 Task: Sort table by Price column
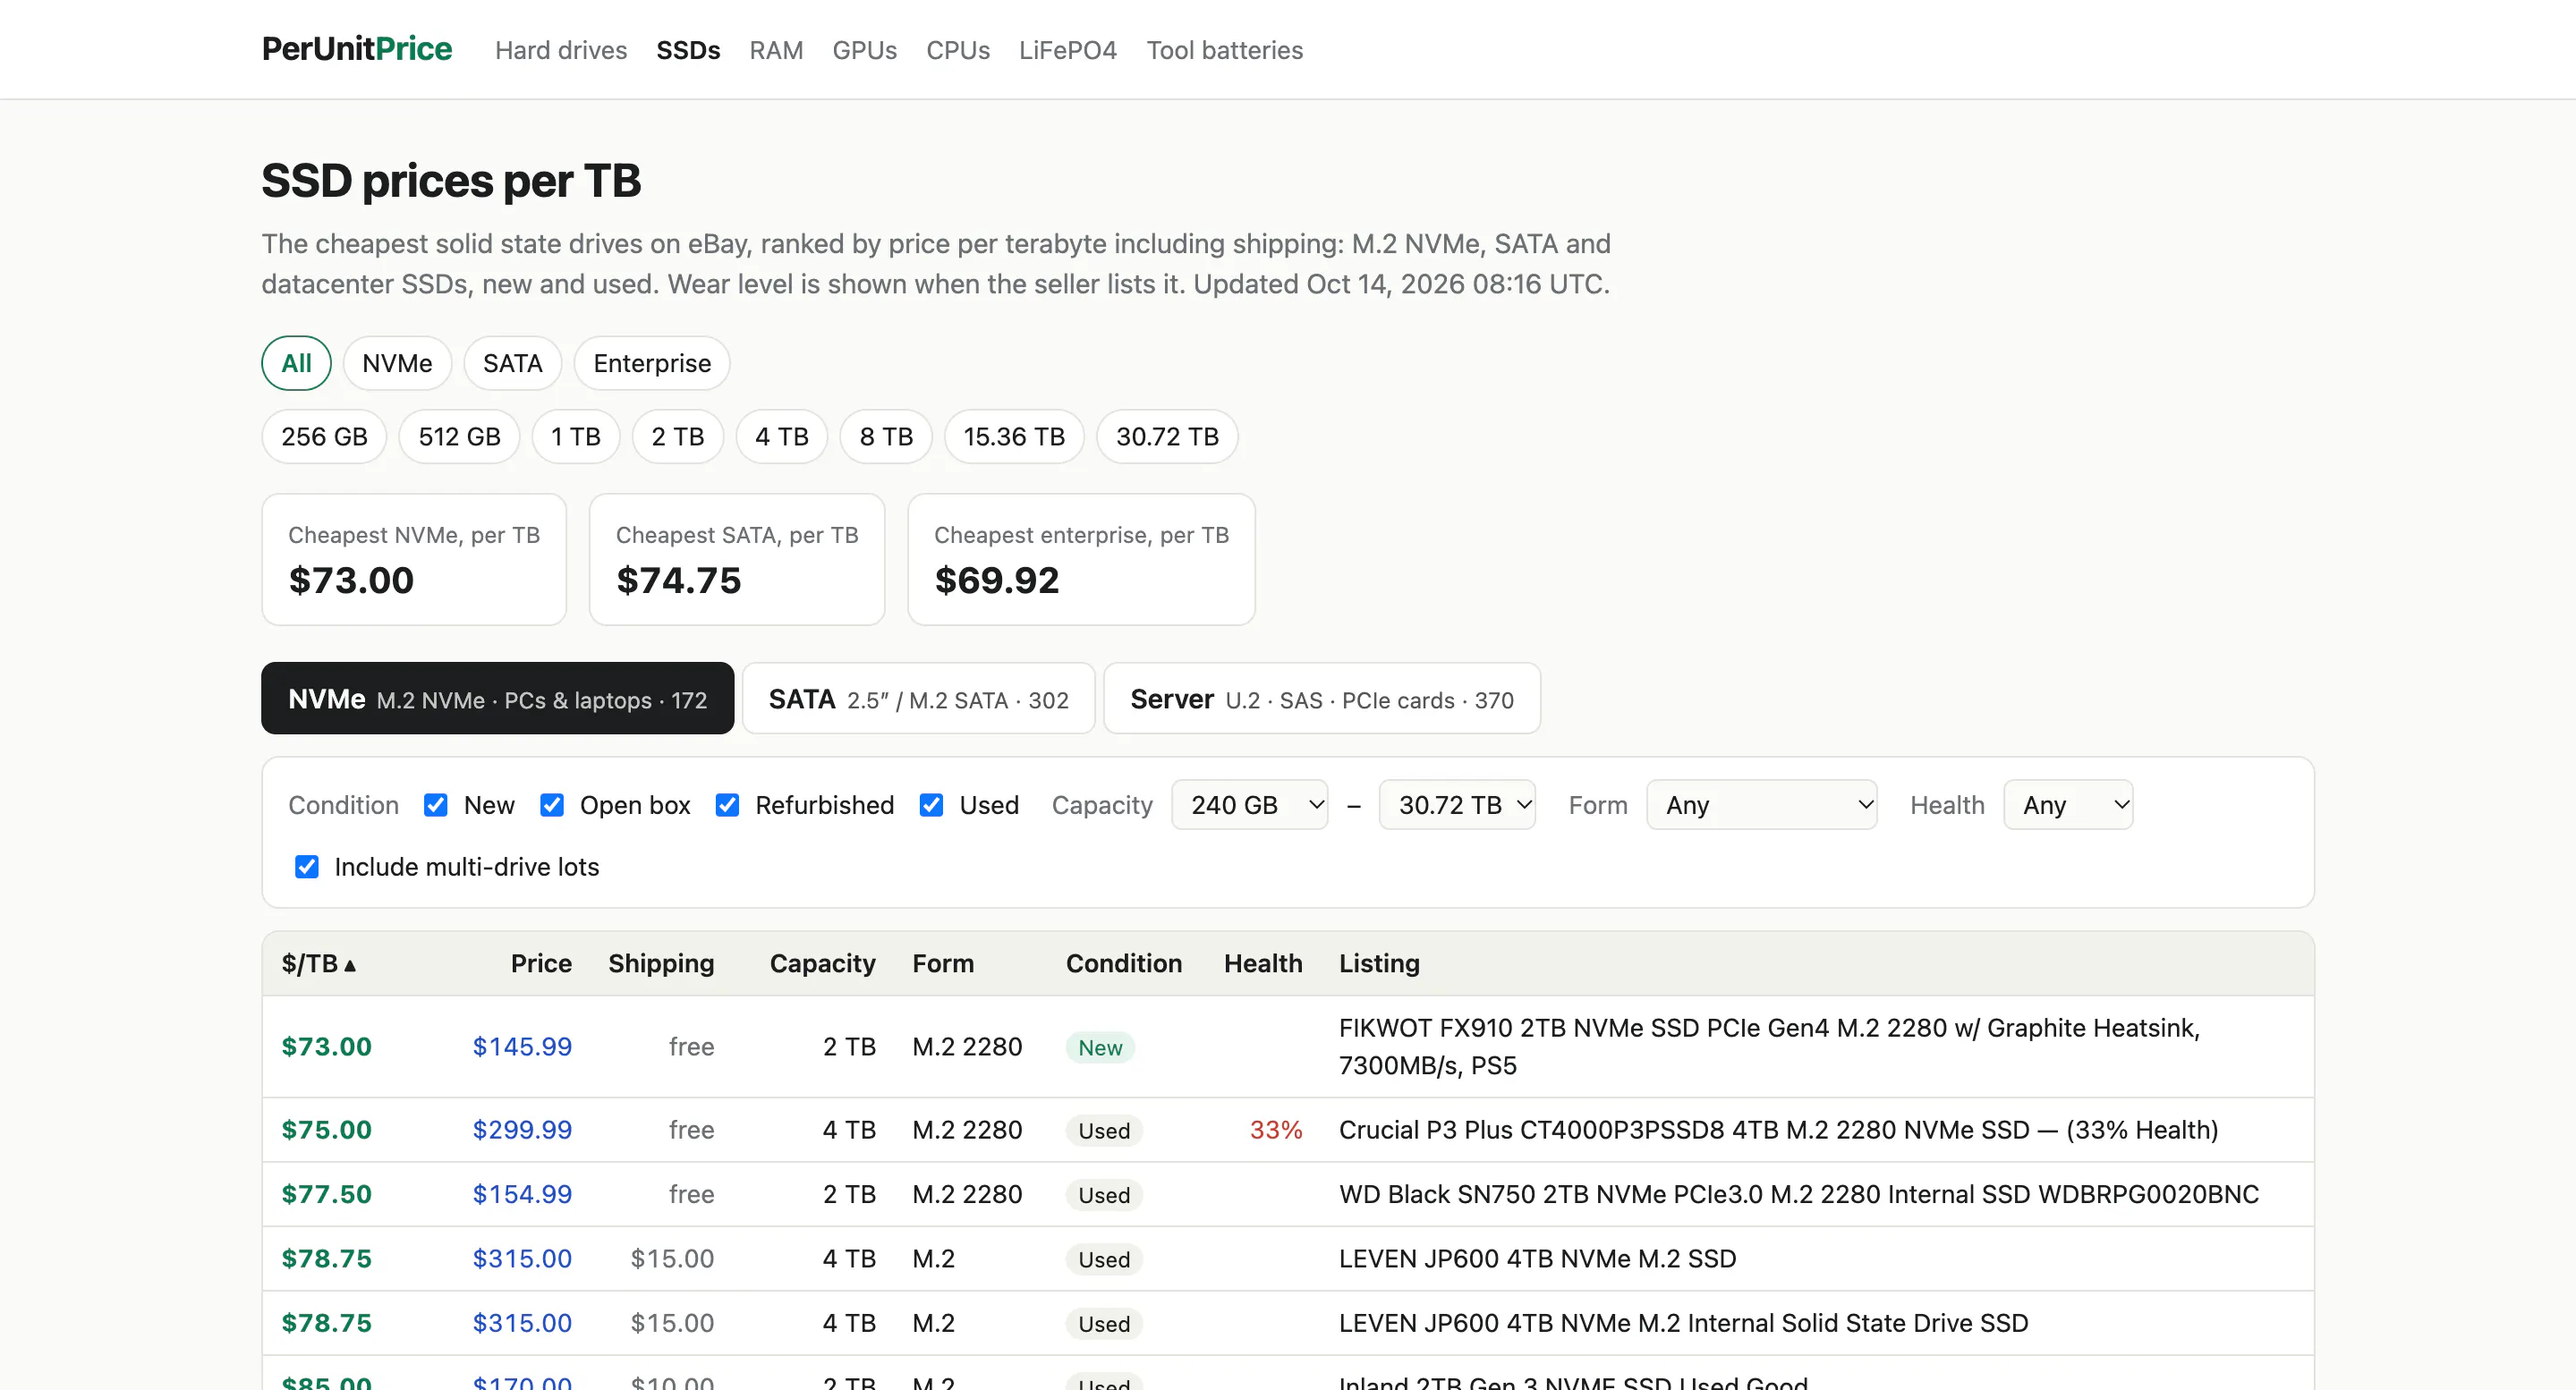pyautogui.click(x=541, y=963)
